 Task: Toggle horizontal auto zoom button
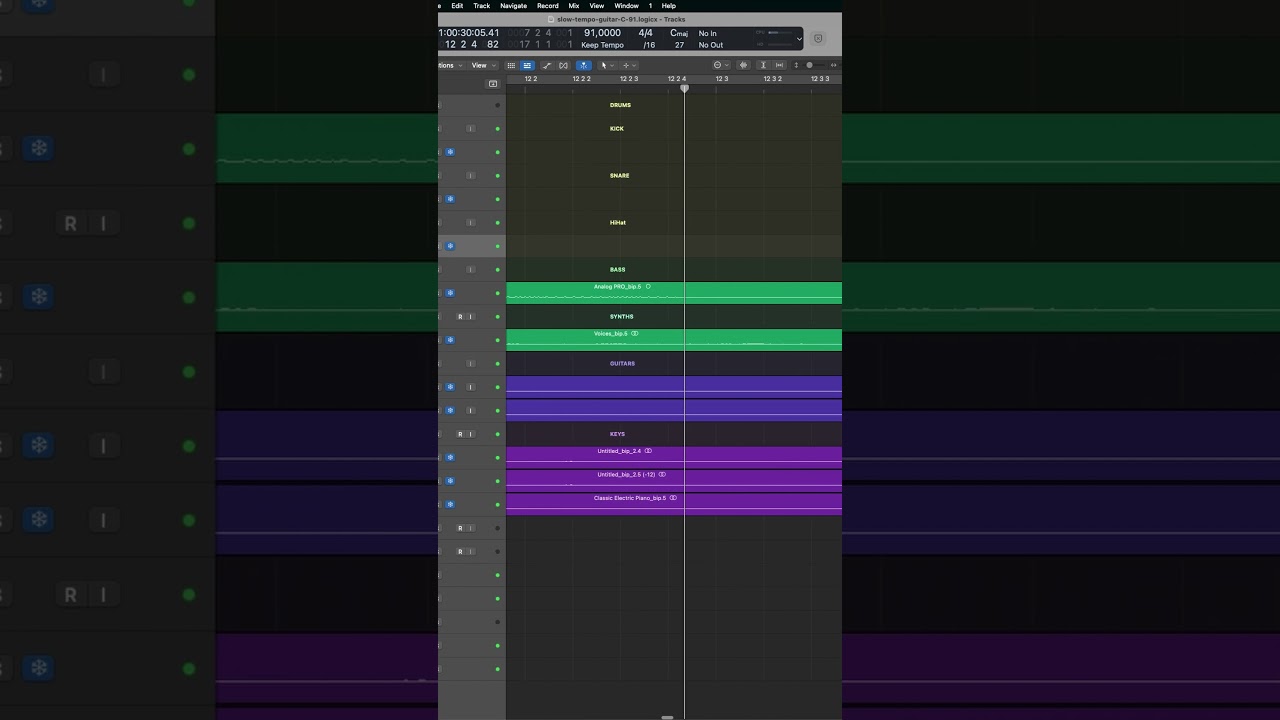pyautogui.click(x=780, y=65)
